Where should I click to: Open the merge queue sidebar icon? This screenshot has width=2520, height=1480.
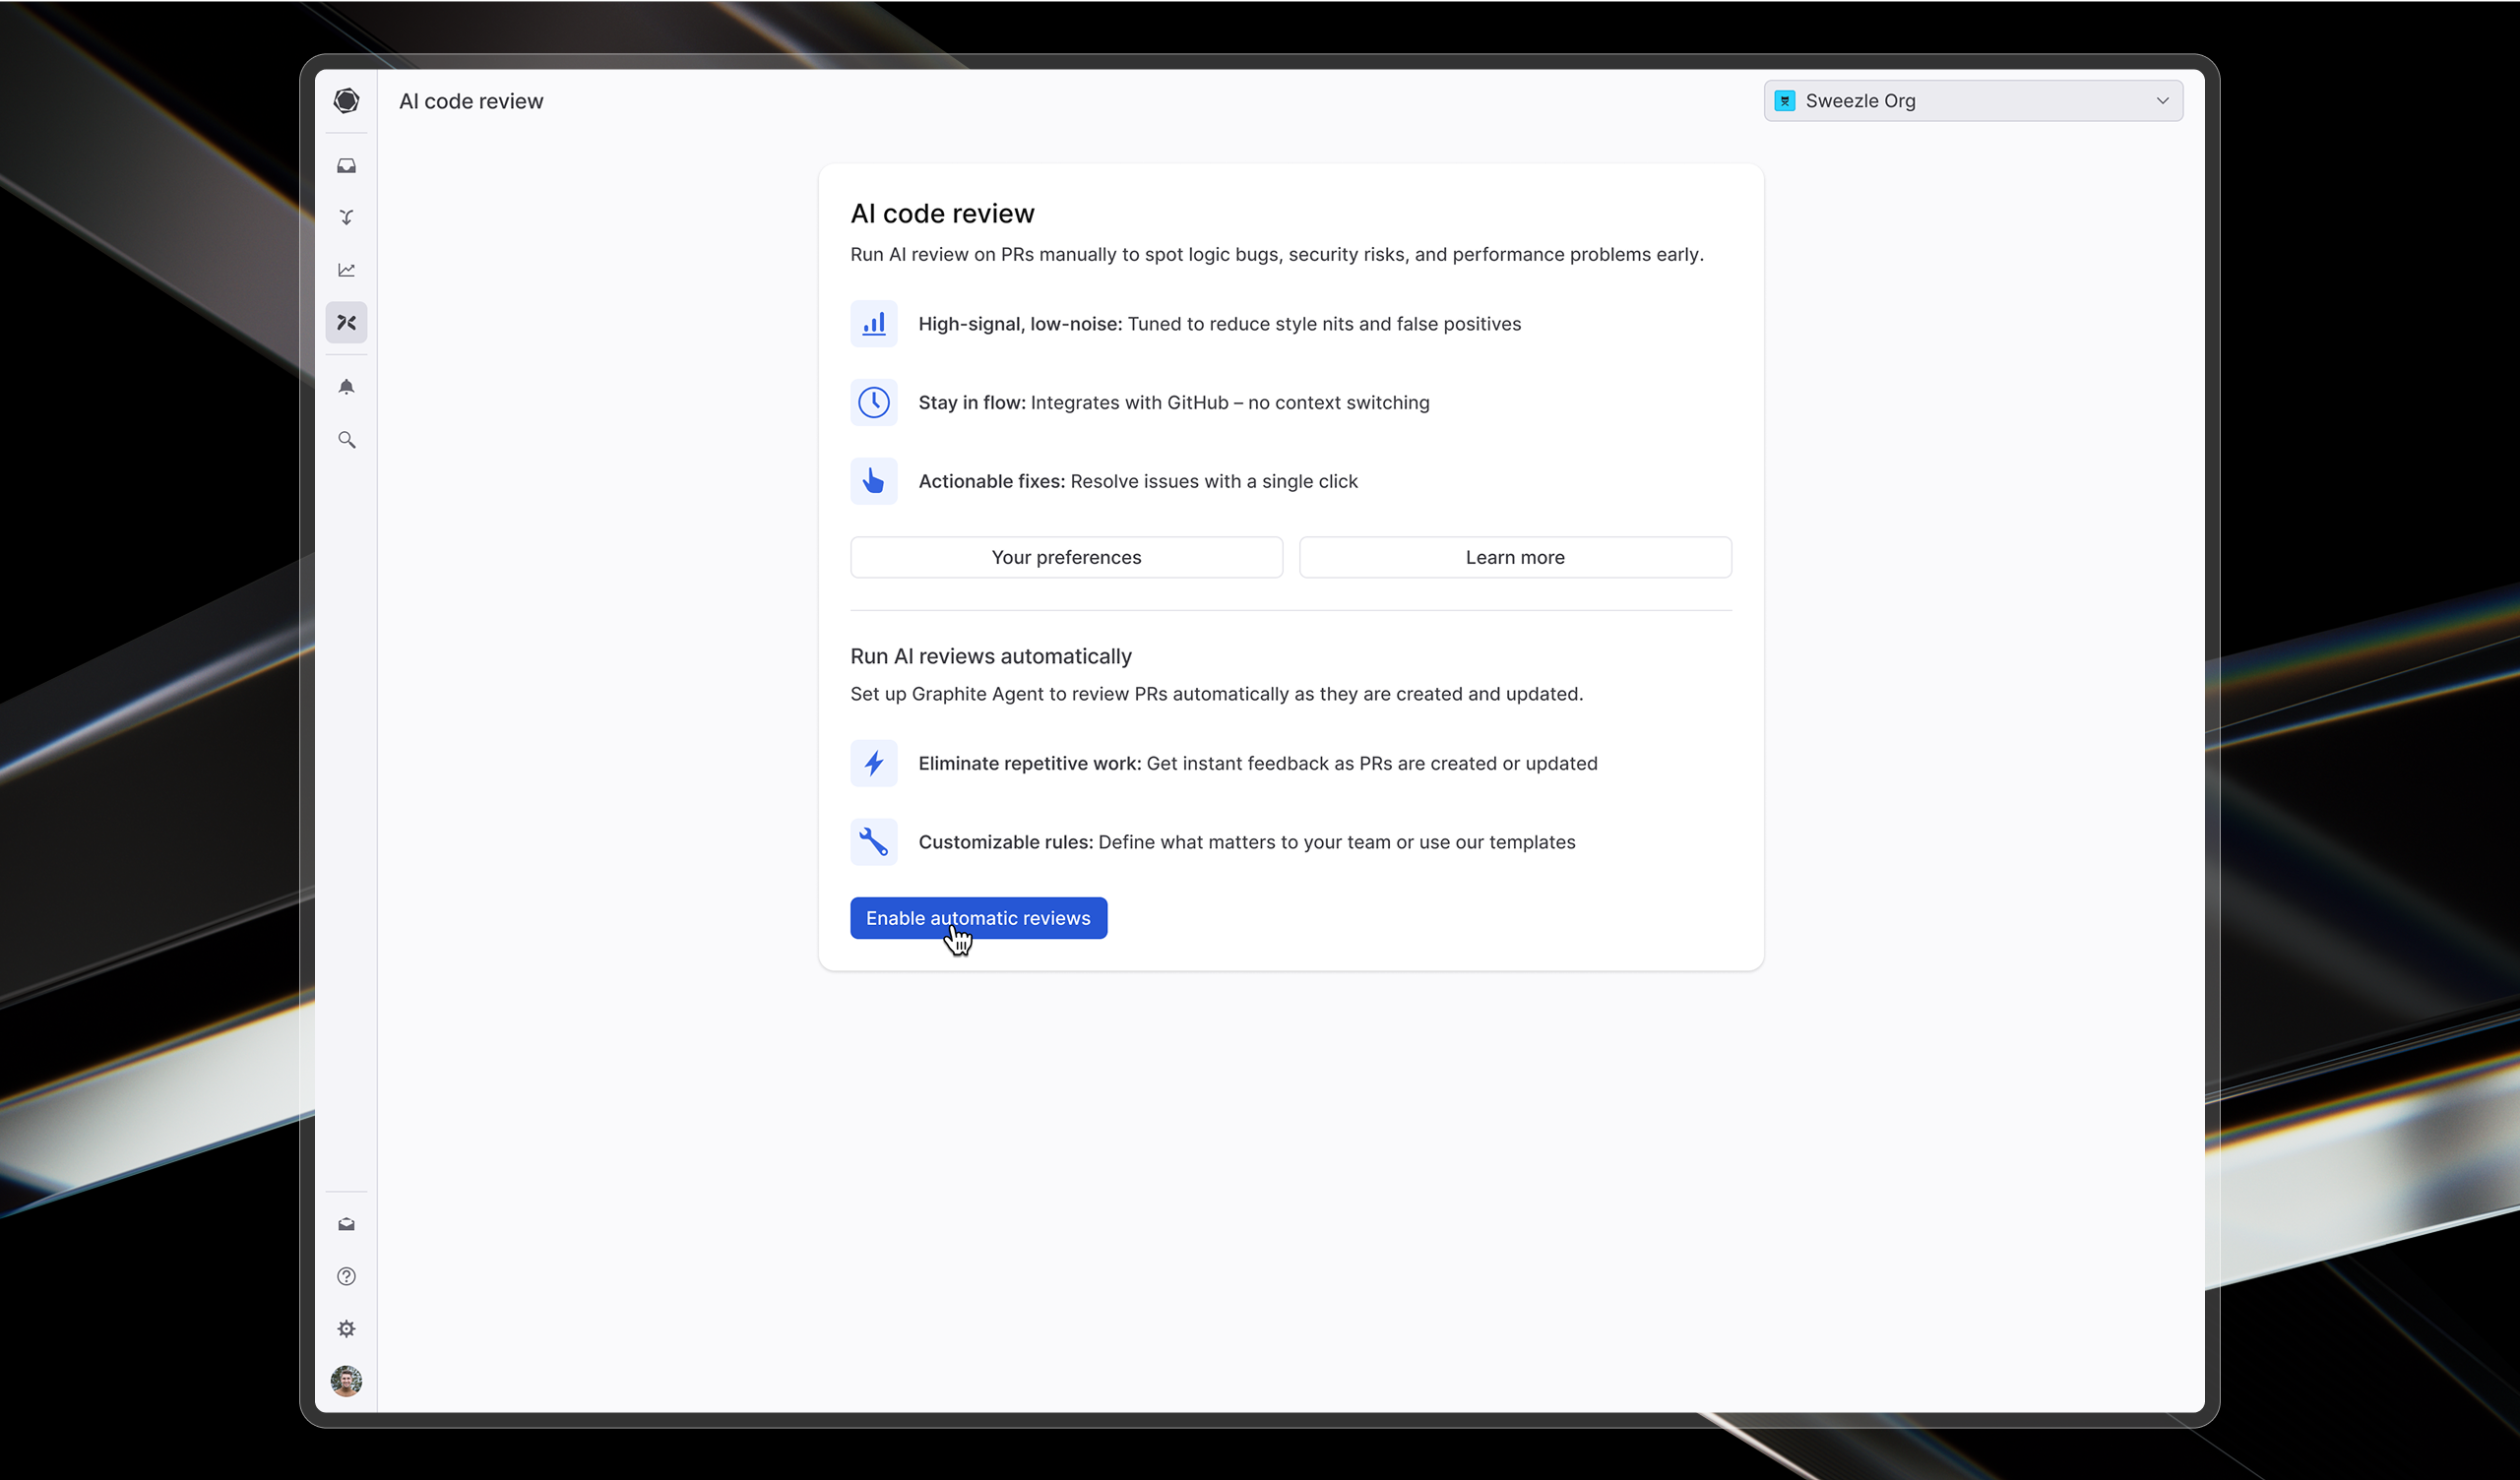(346, 218)
